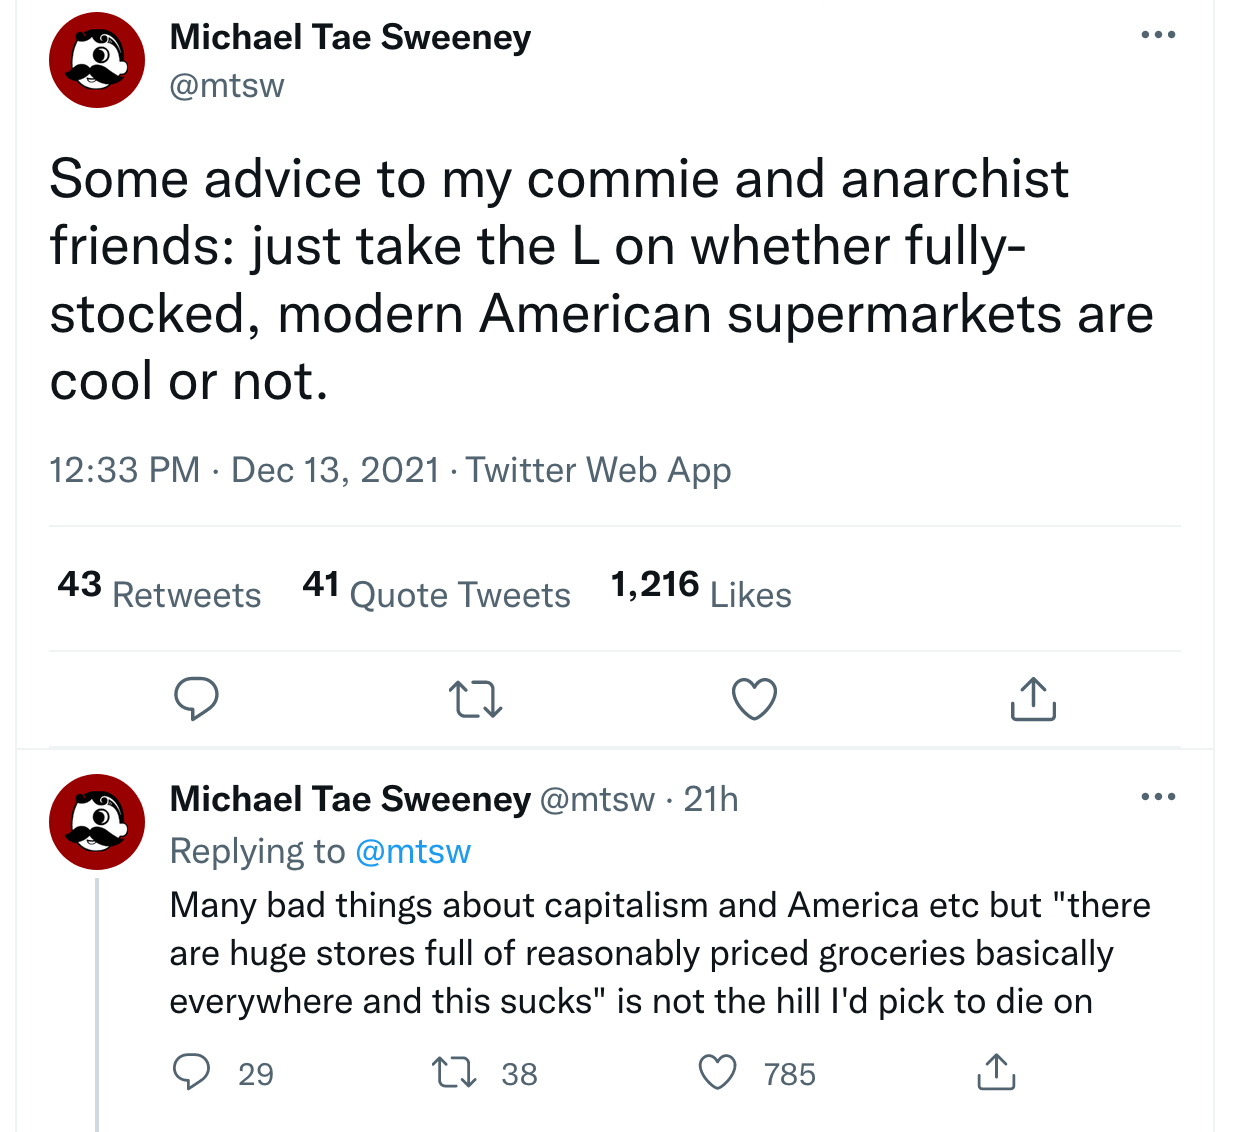Share the main tweet
The width and height of the screenshot is (1234, 1132).
(x=1033, y=699)
